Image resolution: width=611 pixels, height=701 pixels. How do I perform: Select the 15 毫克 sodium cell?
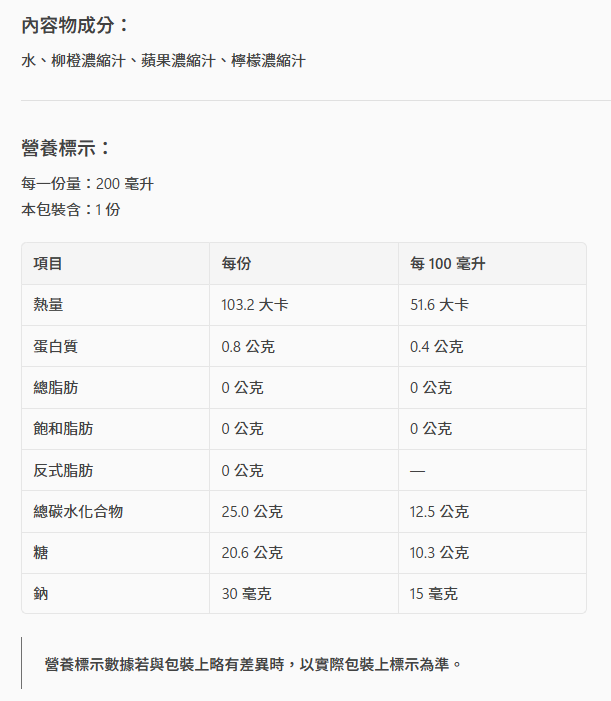(433, 593)
